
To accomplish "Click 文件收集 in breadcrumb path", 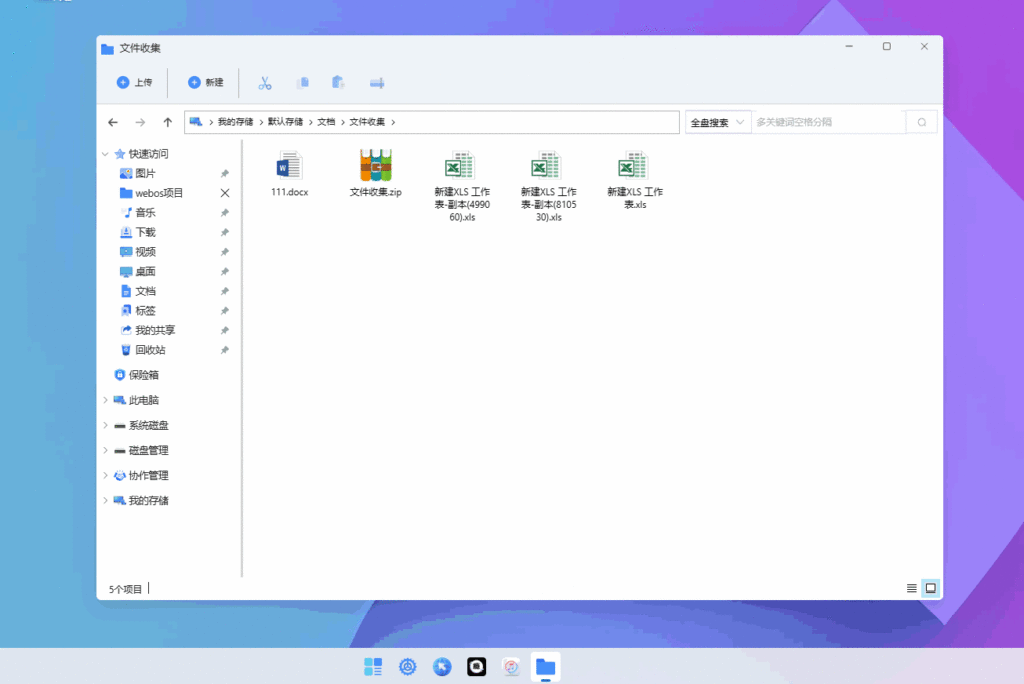I will point(367,122).
